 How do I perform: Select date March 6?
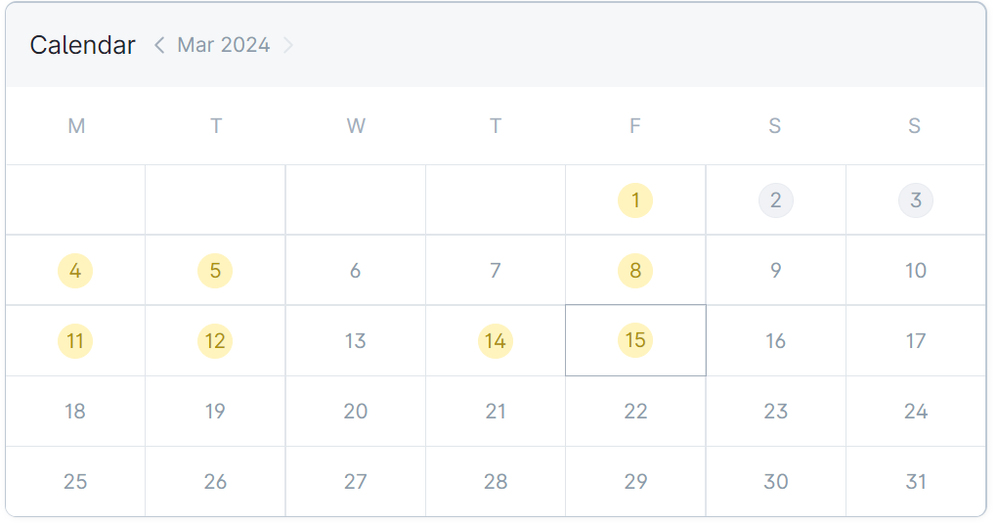[x=355, y=271]
